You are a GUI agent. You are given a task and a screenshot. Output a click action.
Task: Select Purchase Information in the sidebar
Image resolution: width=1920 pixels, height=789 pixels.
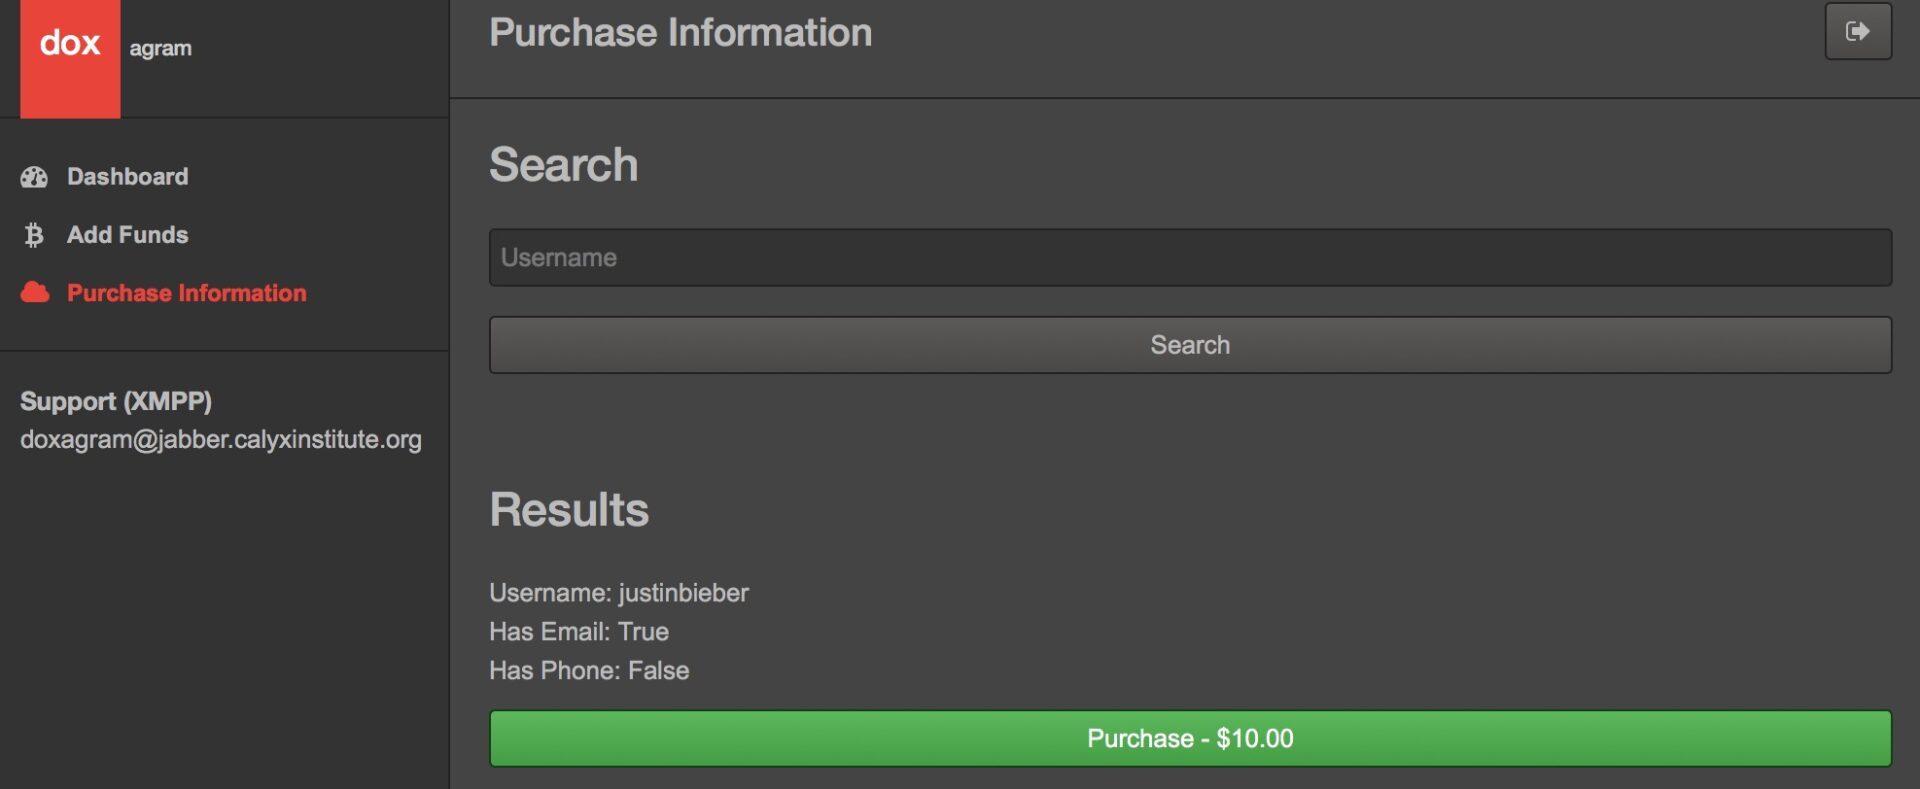(x=186, y=293)
